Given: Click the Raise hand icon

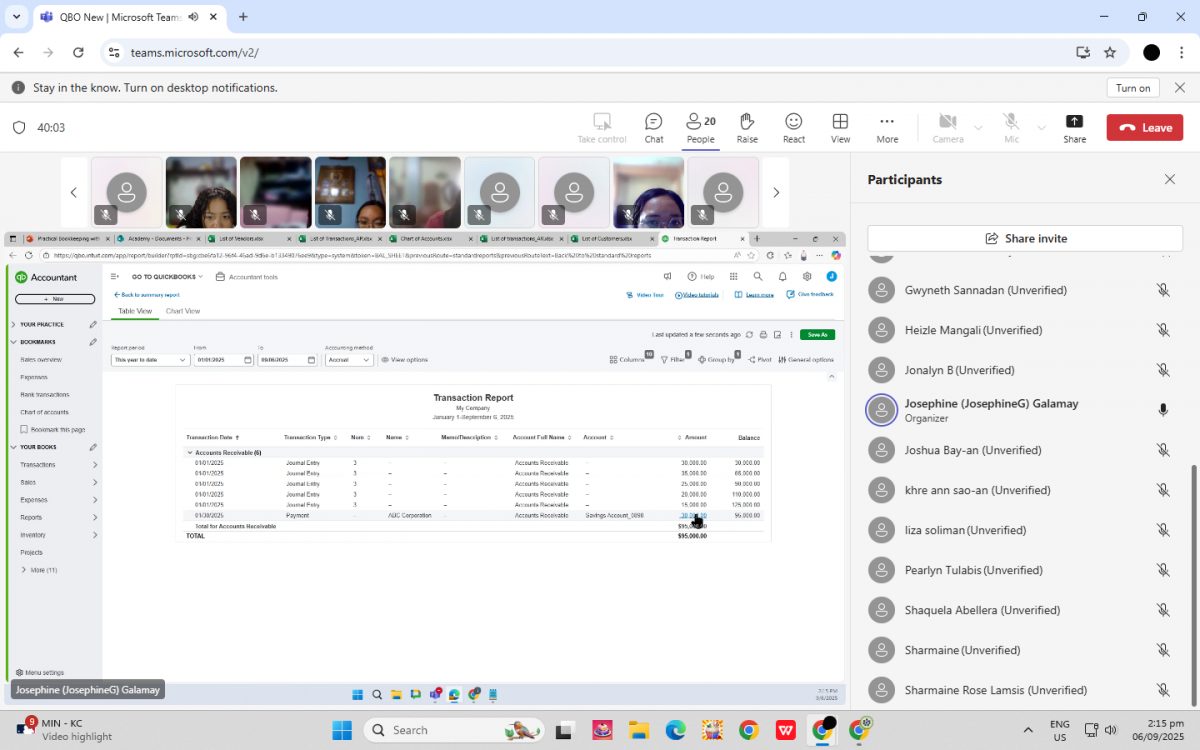Looking at the screenshot, I should pyautogui.click(x=747, y=127).
